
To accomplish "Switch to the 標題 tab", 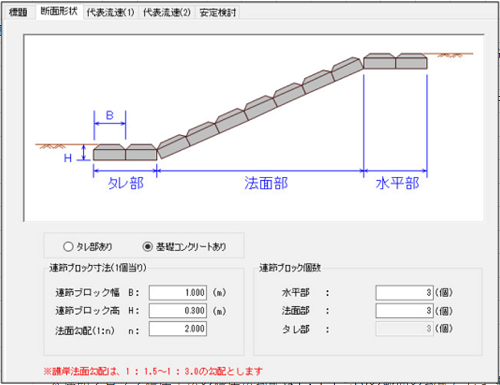I will (x=18, y=13).
